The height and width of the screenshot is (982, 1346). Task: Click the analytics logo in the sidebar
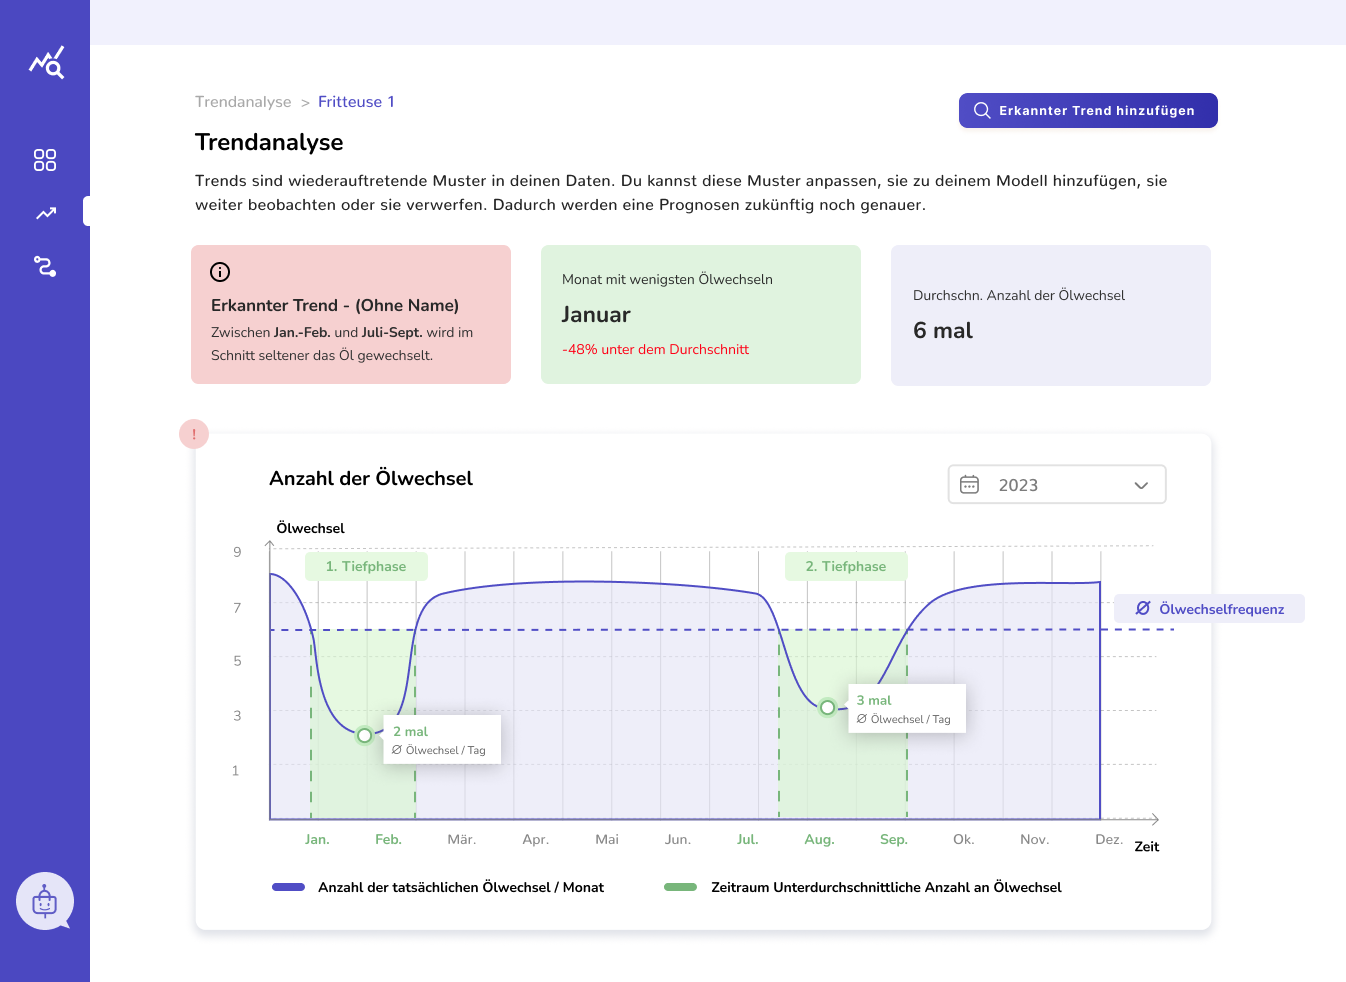pos(46,63)
